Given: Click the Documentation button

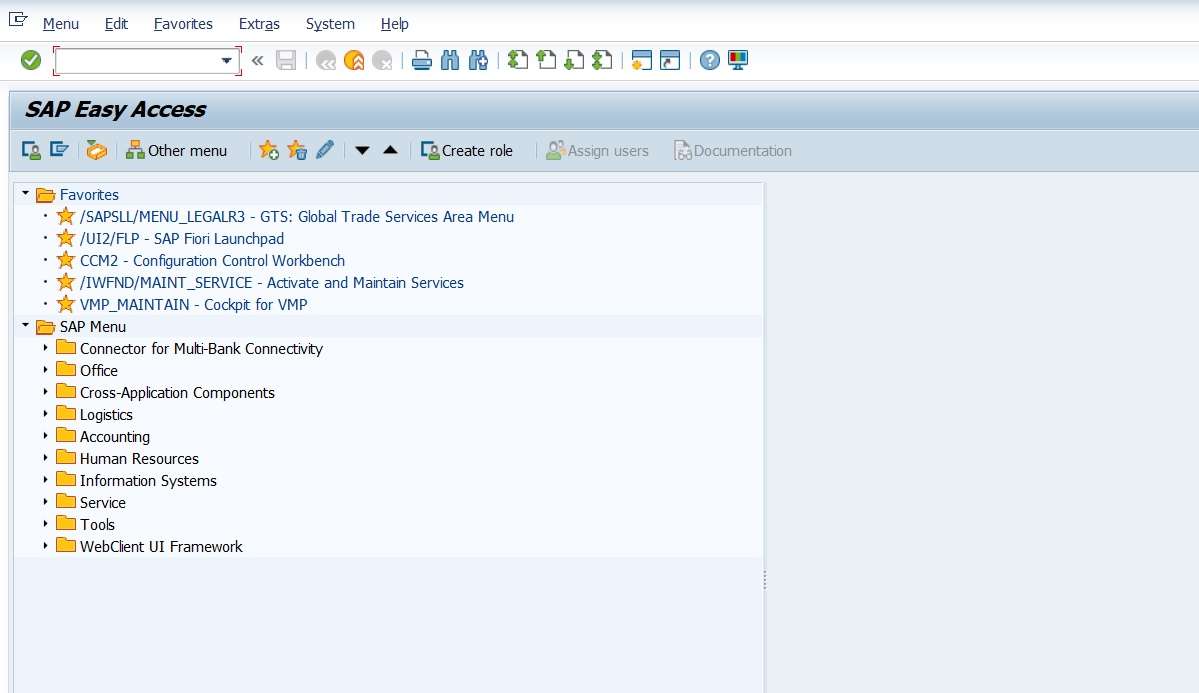Looking at the screenshot, I should click(x=733, y=151).
